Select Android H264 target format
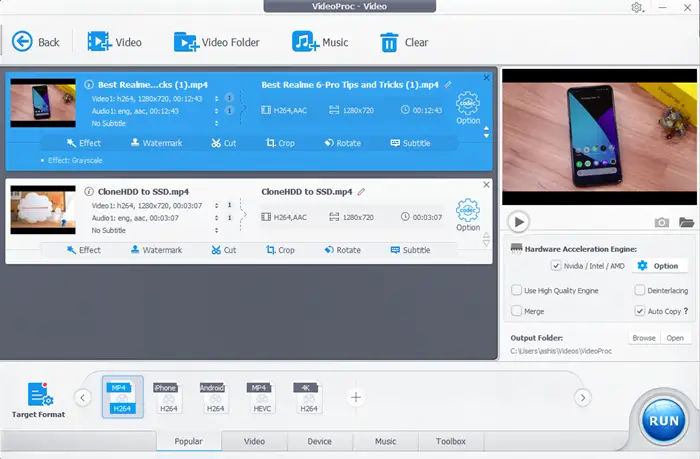 pos(215,397)
